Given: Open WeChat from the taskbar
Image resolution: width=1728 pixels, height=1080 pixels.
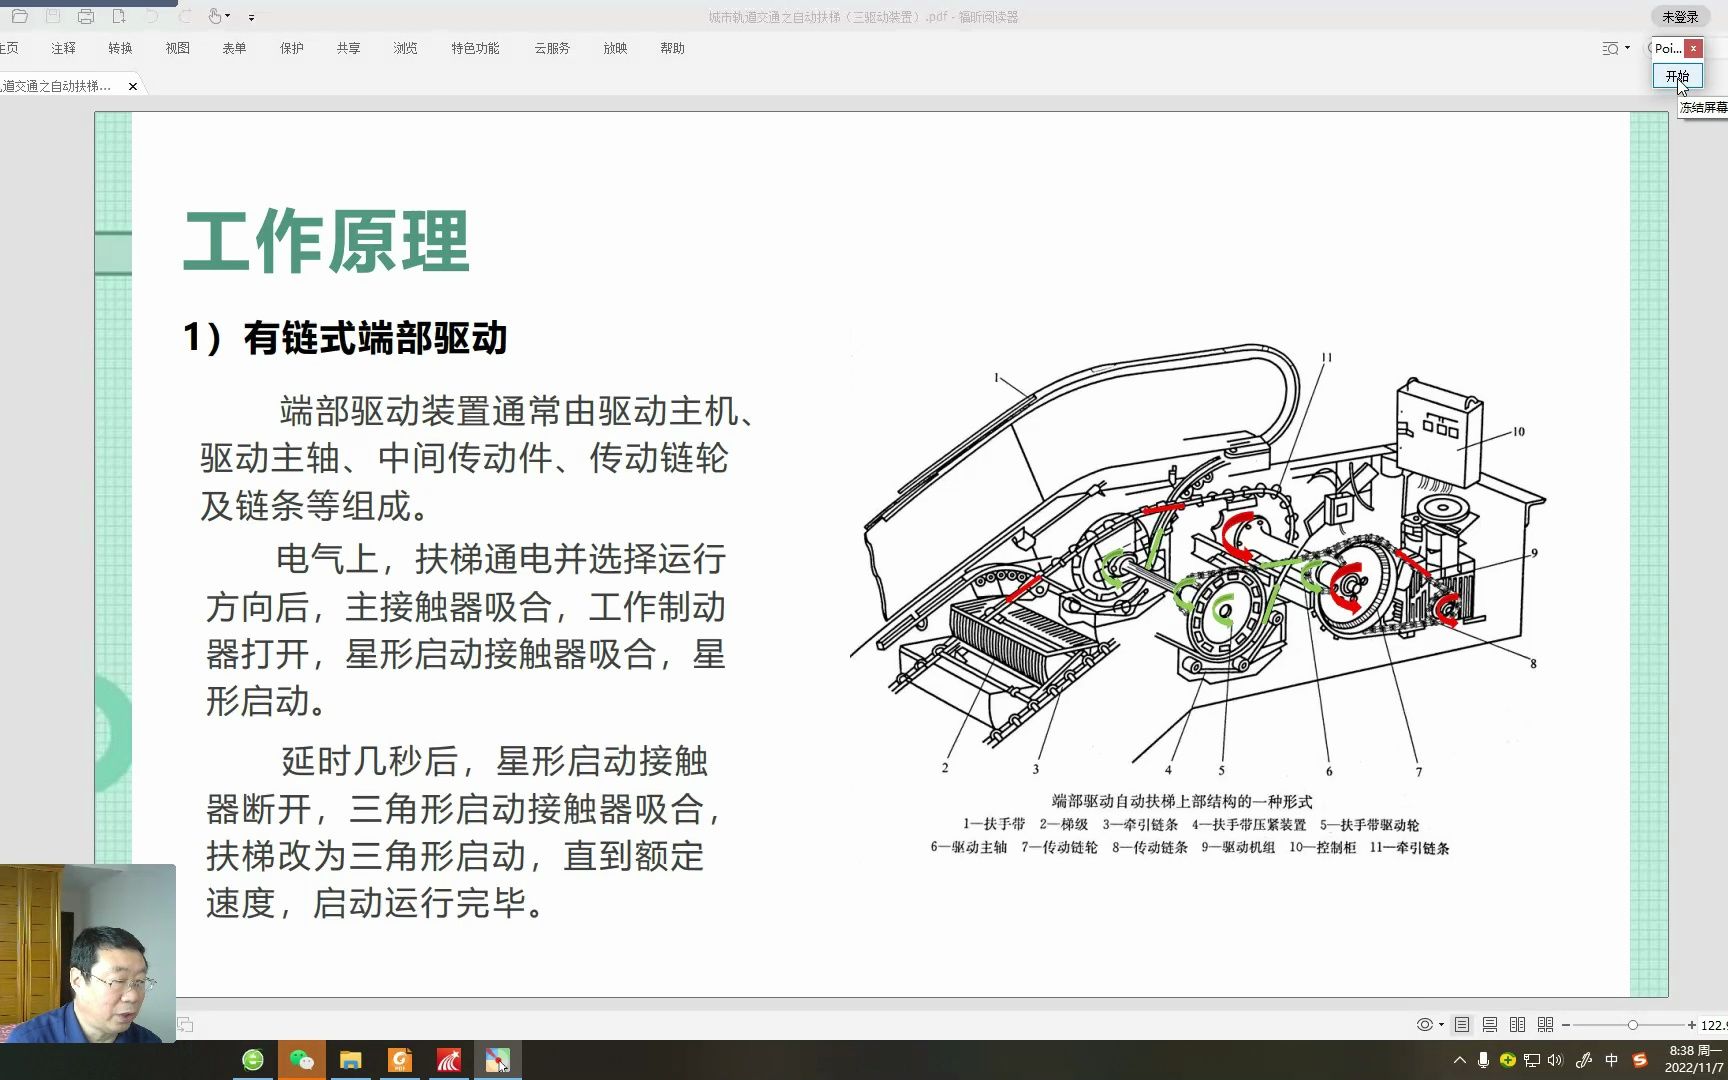Looking at the screenshot, I should click(x=302, y=1059).
